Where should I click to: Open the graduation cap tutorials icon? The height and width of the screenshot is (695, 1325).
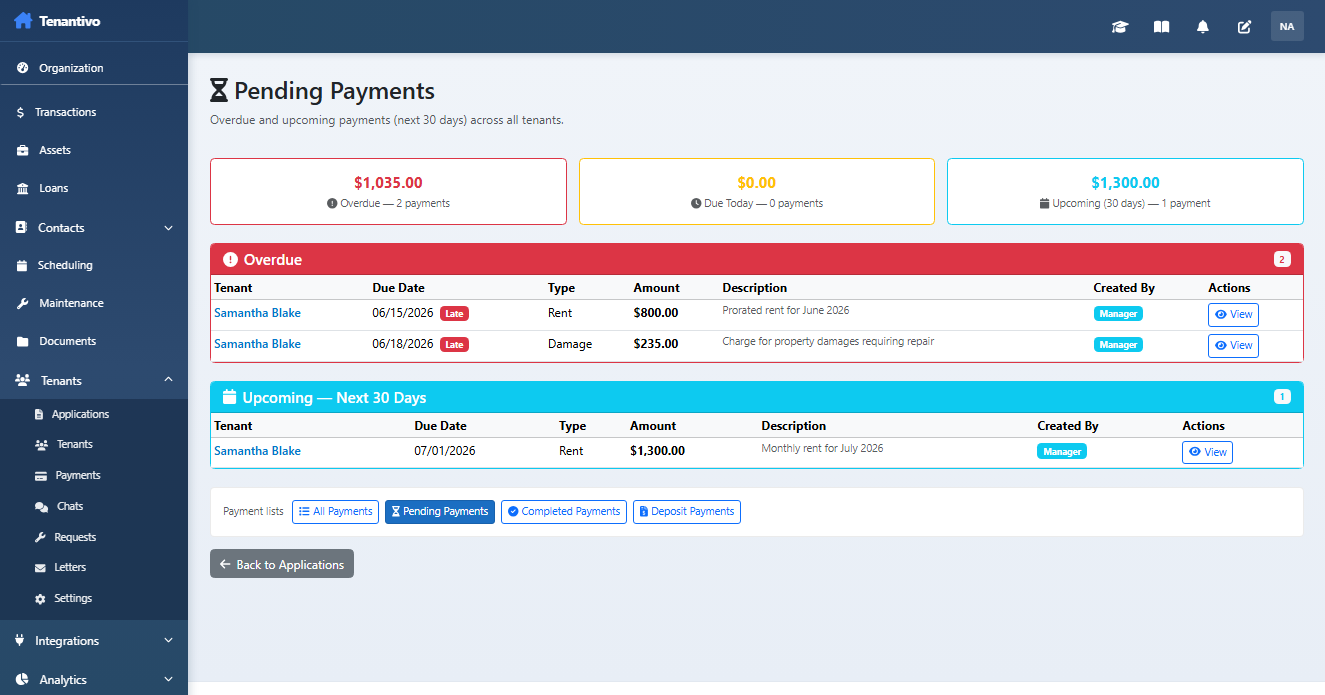(x=1120, y=27)
